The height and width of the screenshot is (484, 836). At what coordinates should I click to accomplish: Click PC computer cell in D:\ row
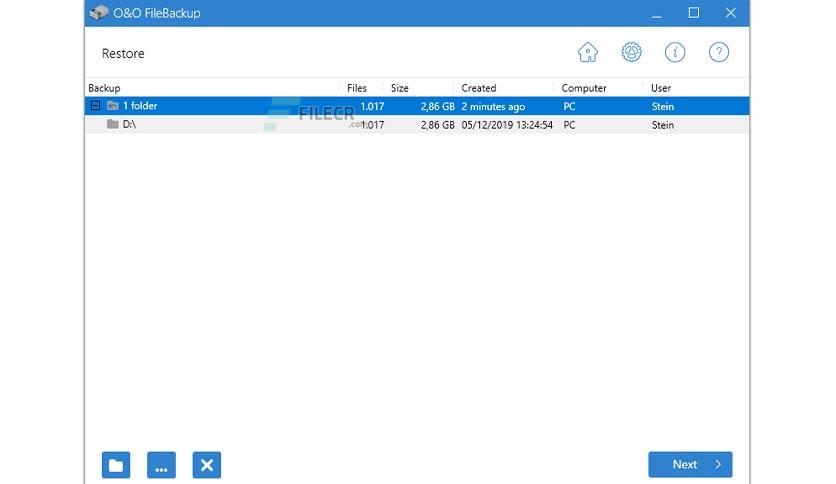pyautogui.click(x=569, y=125)
